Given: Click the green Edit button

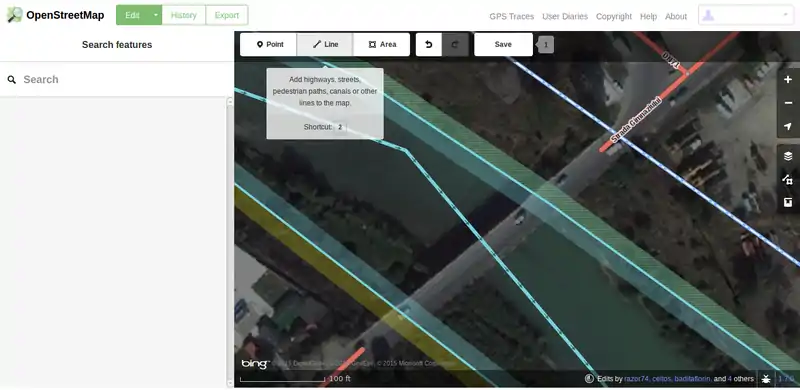Looking at the screenshot, I should [x=133, y=15].
